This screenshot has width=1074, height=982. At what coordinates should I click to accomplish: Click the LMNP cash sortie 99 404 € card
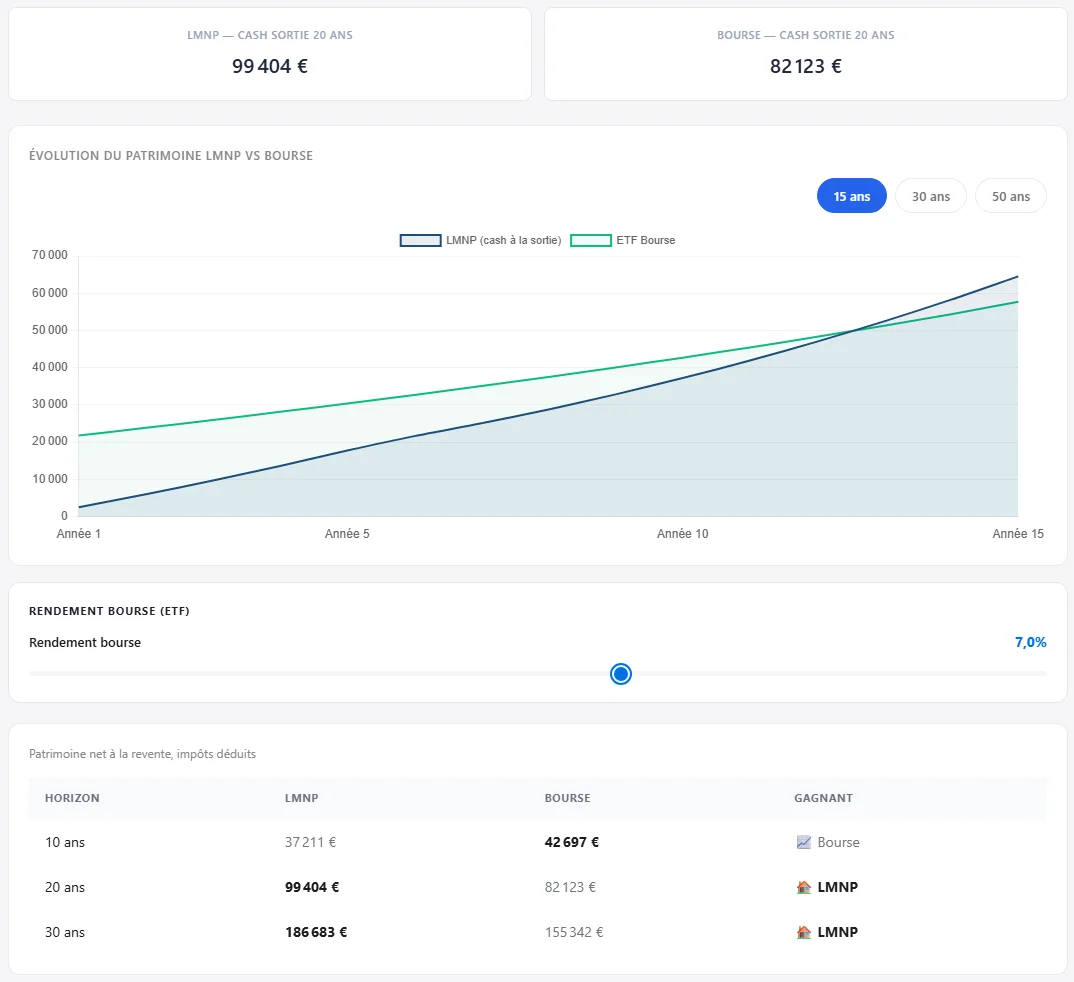point(270,54)
